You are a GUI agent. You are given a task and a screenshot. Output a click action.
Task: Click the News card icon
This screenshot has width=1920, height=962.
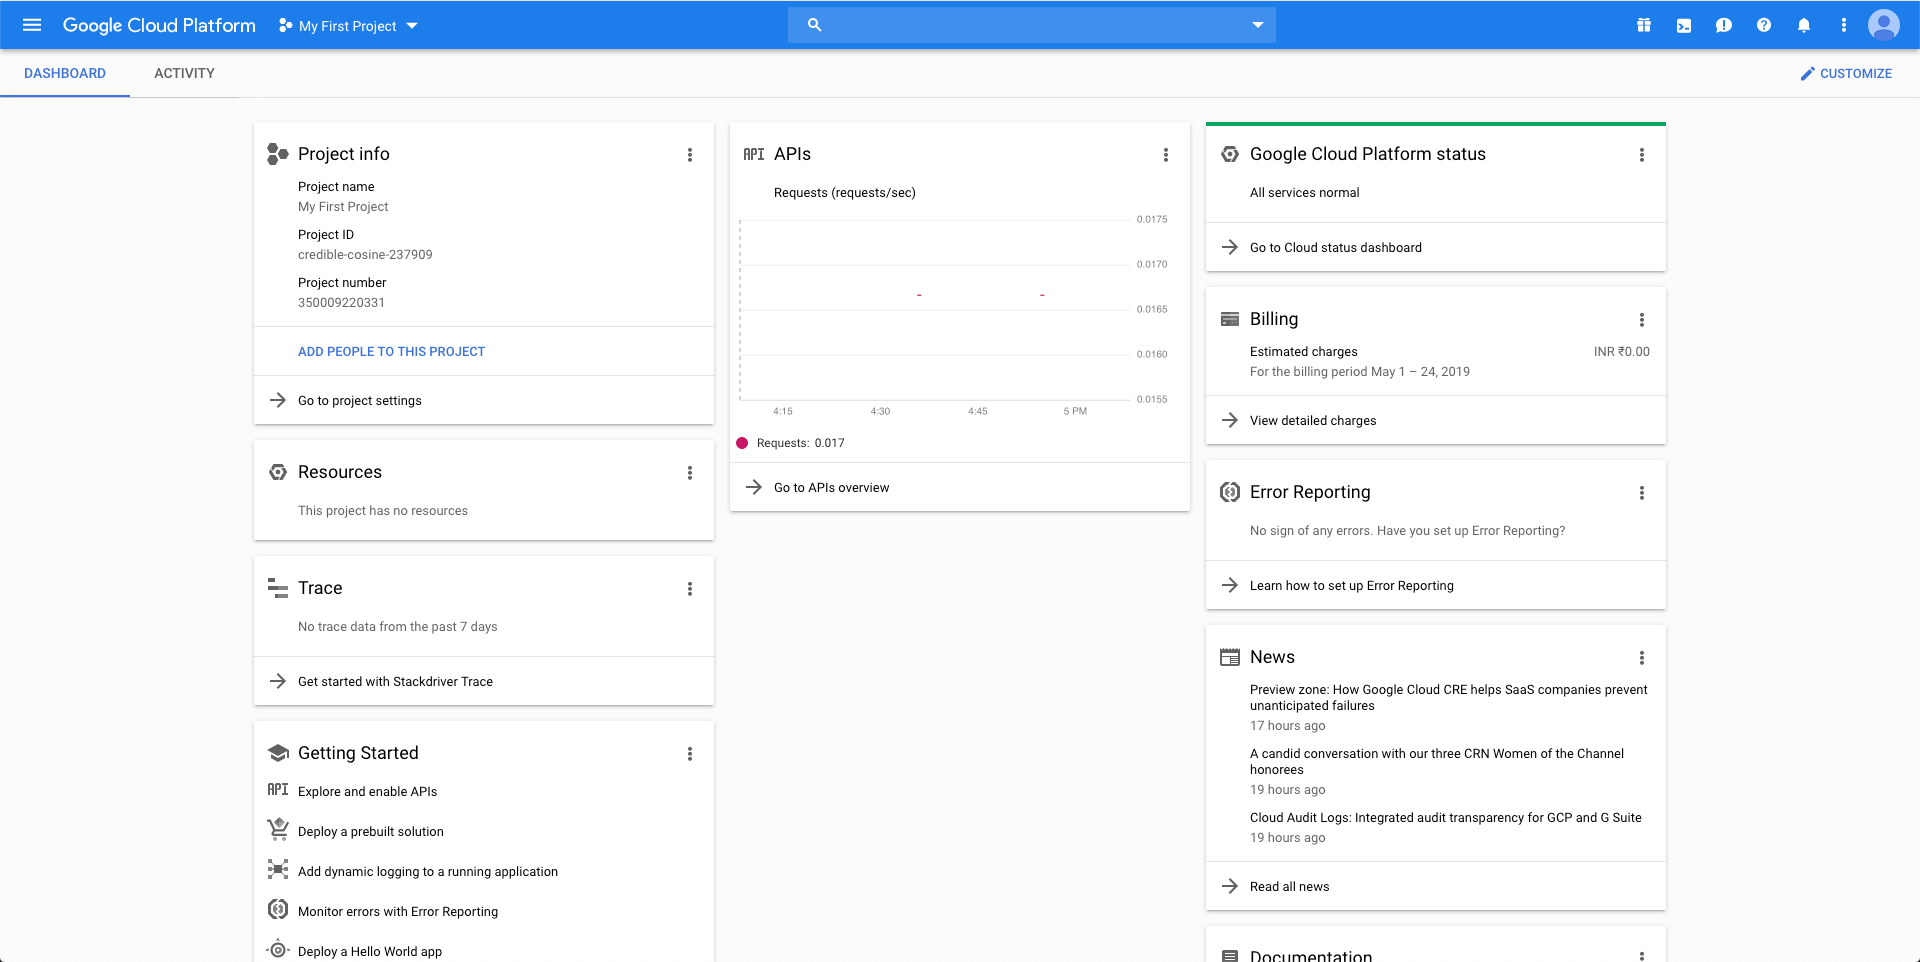click(x=1230, y=657)
